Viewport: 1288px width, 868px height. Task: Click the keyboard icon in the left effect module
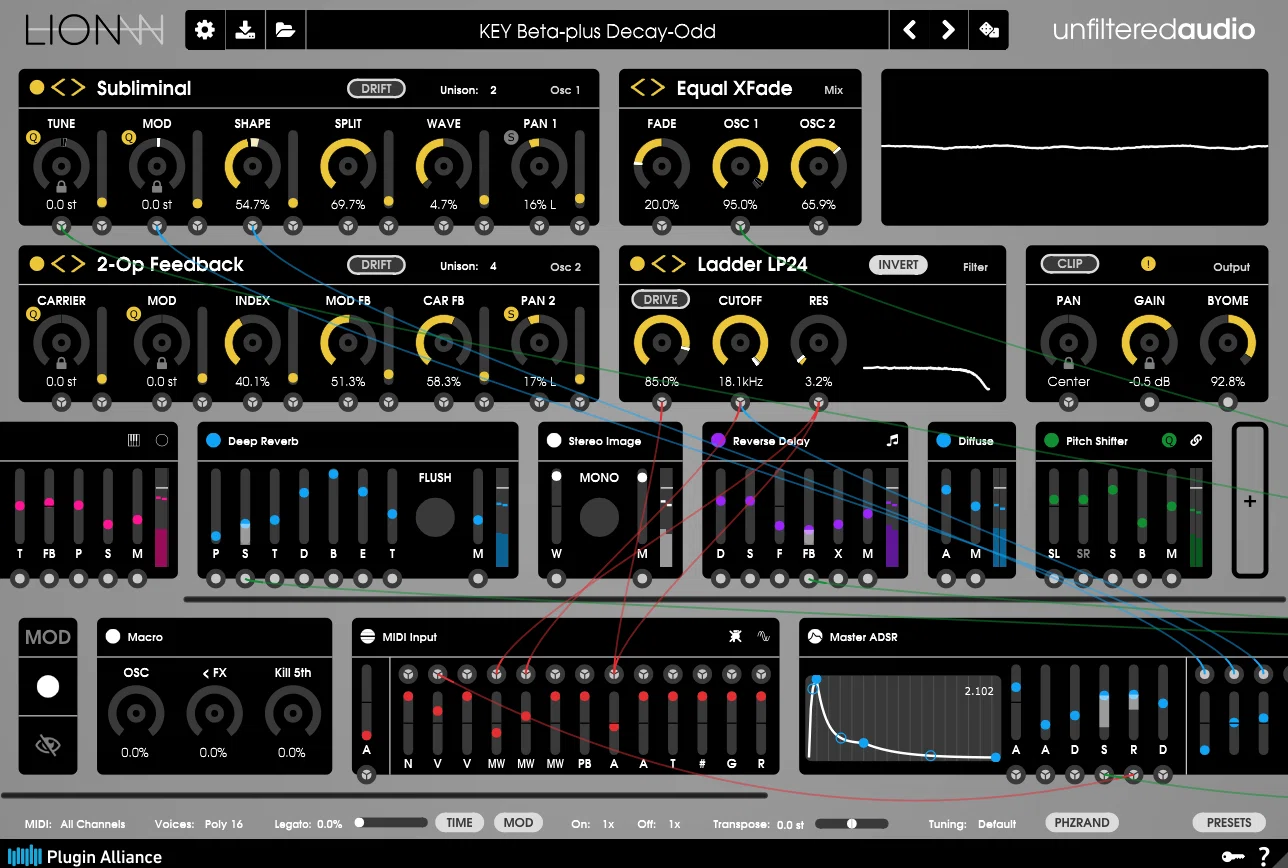[134, 440]
